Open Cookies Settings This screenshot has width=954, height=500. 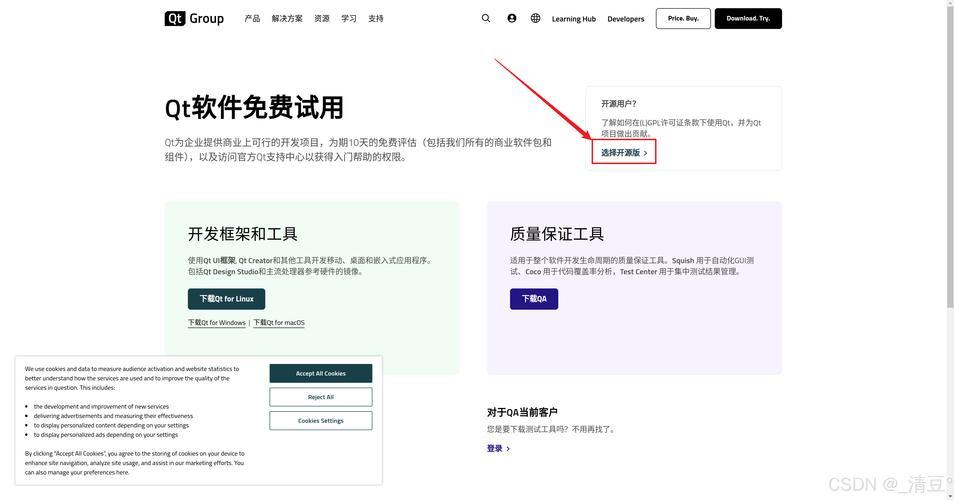coord(321,421)
